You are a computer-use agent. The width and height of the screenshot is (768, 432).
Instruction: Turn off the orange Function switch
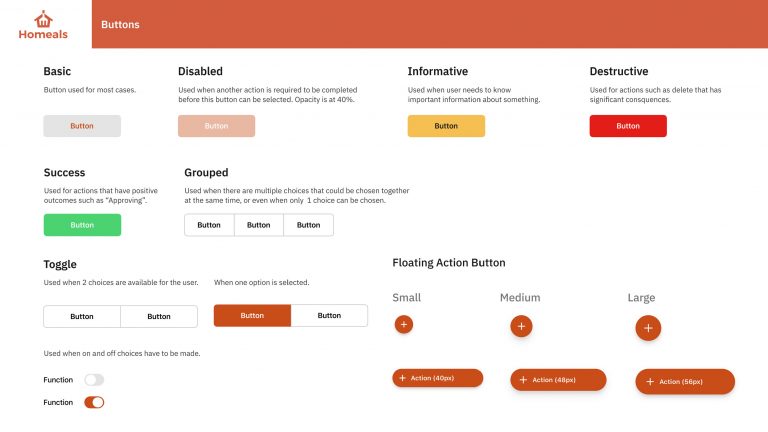[x=94, y=402]
